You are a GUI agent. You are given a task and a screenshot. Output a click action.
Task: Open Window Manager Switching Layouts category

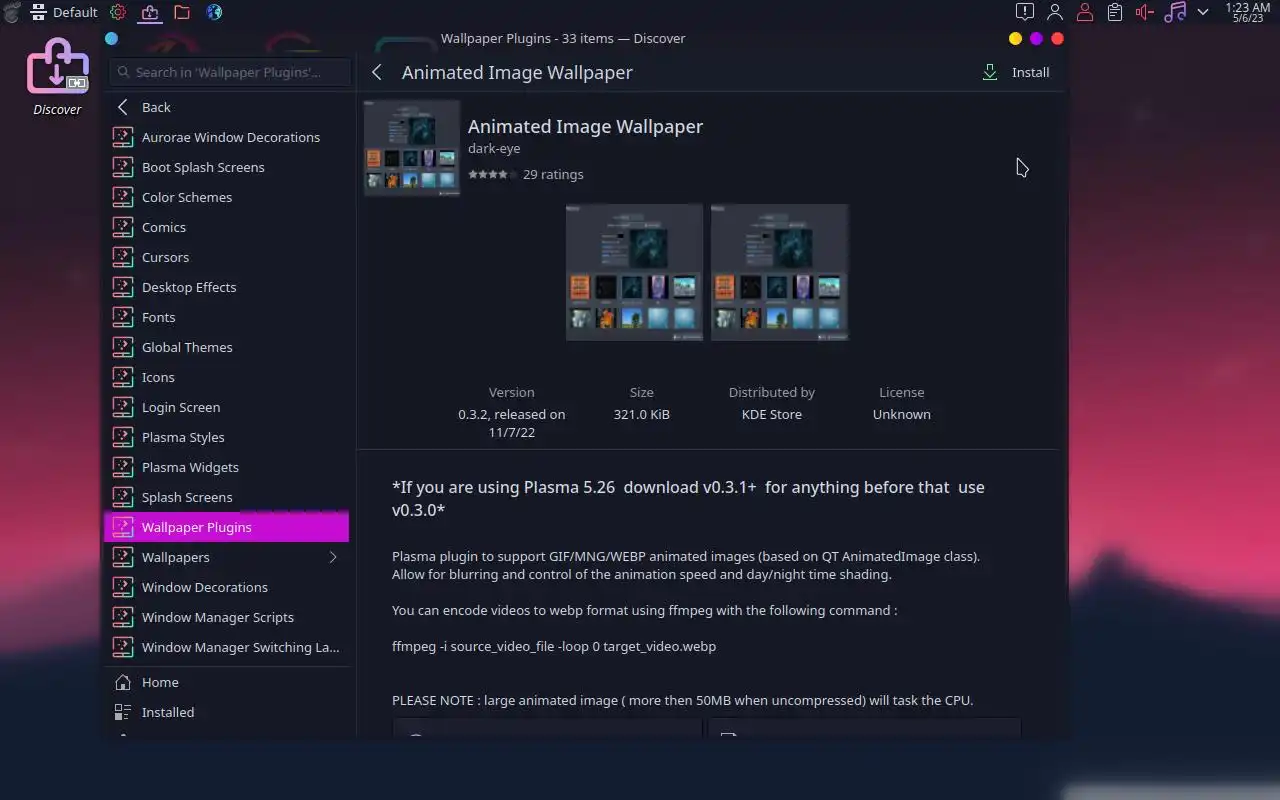click(226, 647)
